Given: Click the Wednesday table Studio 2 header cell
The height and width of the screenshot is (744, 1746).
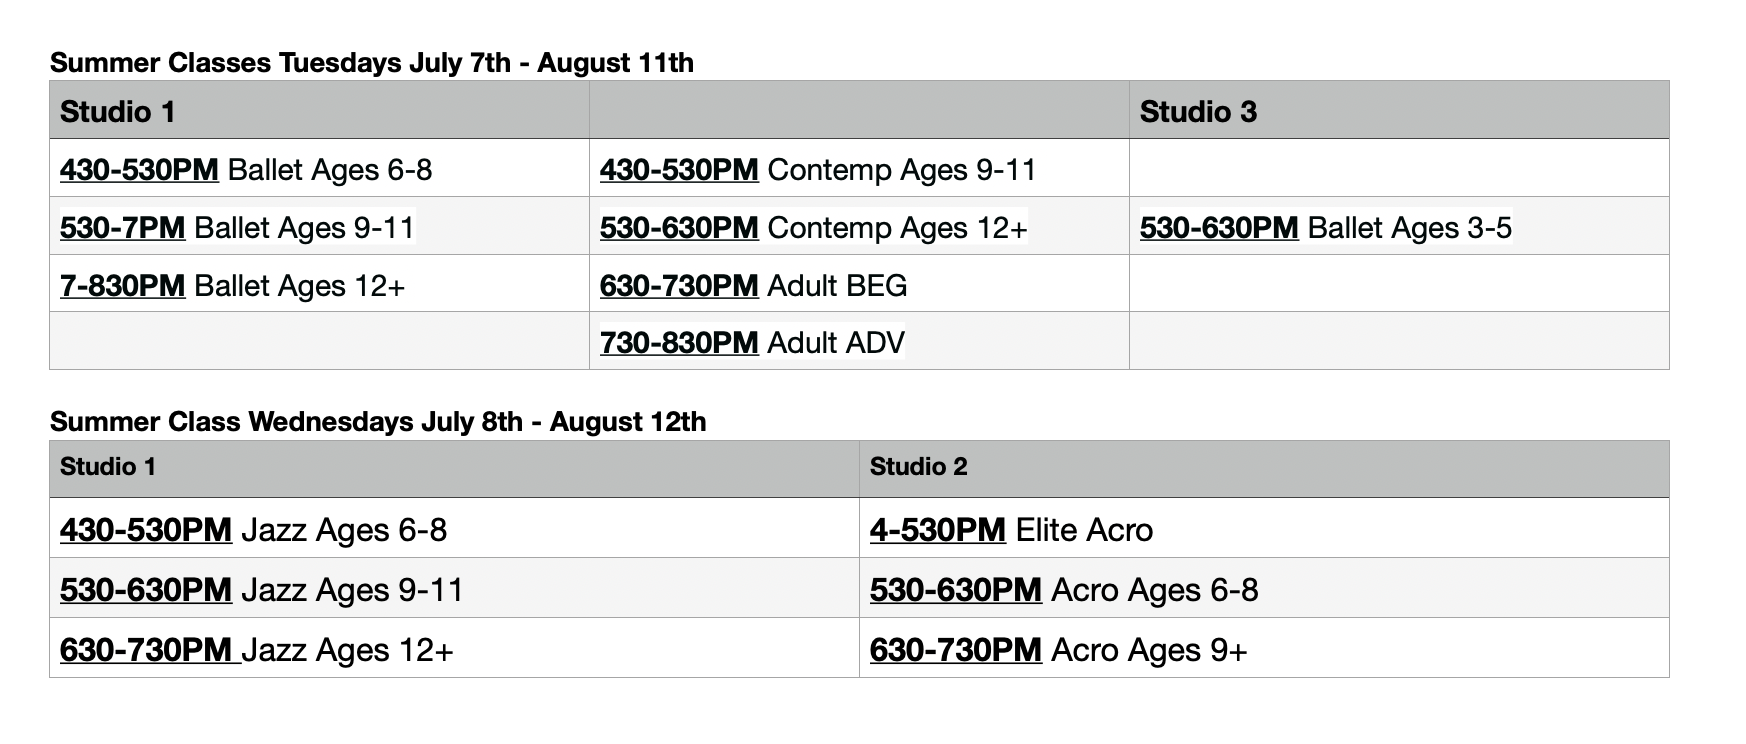Looking at the screenshot, I should [1264, 469].
